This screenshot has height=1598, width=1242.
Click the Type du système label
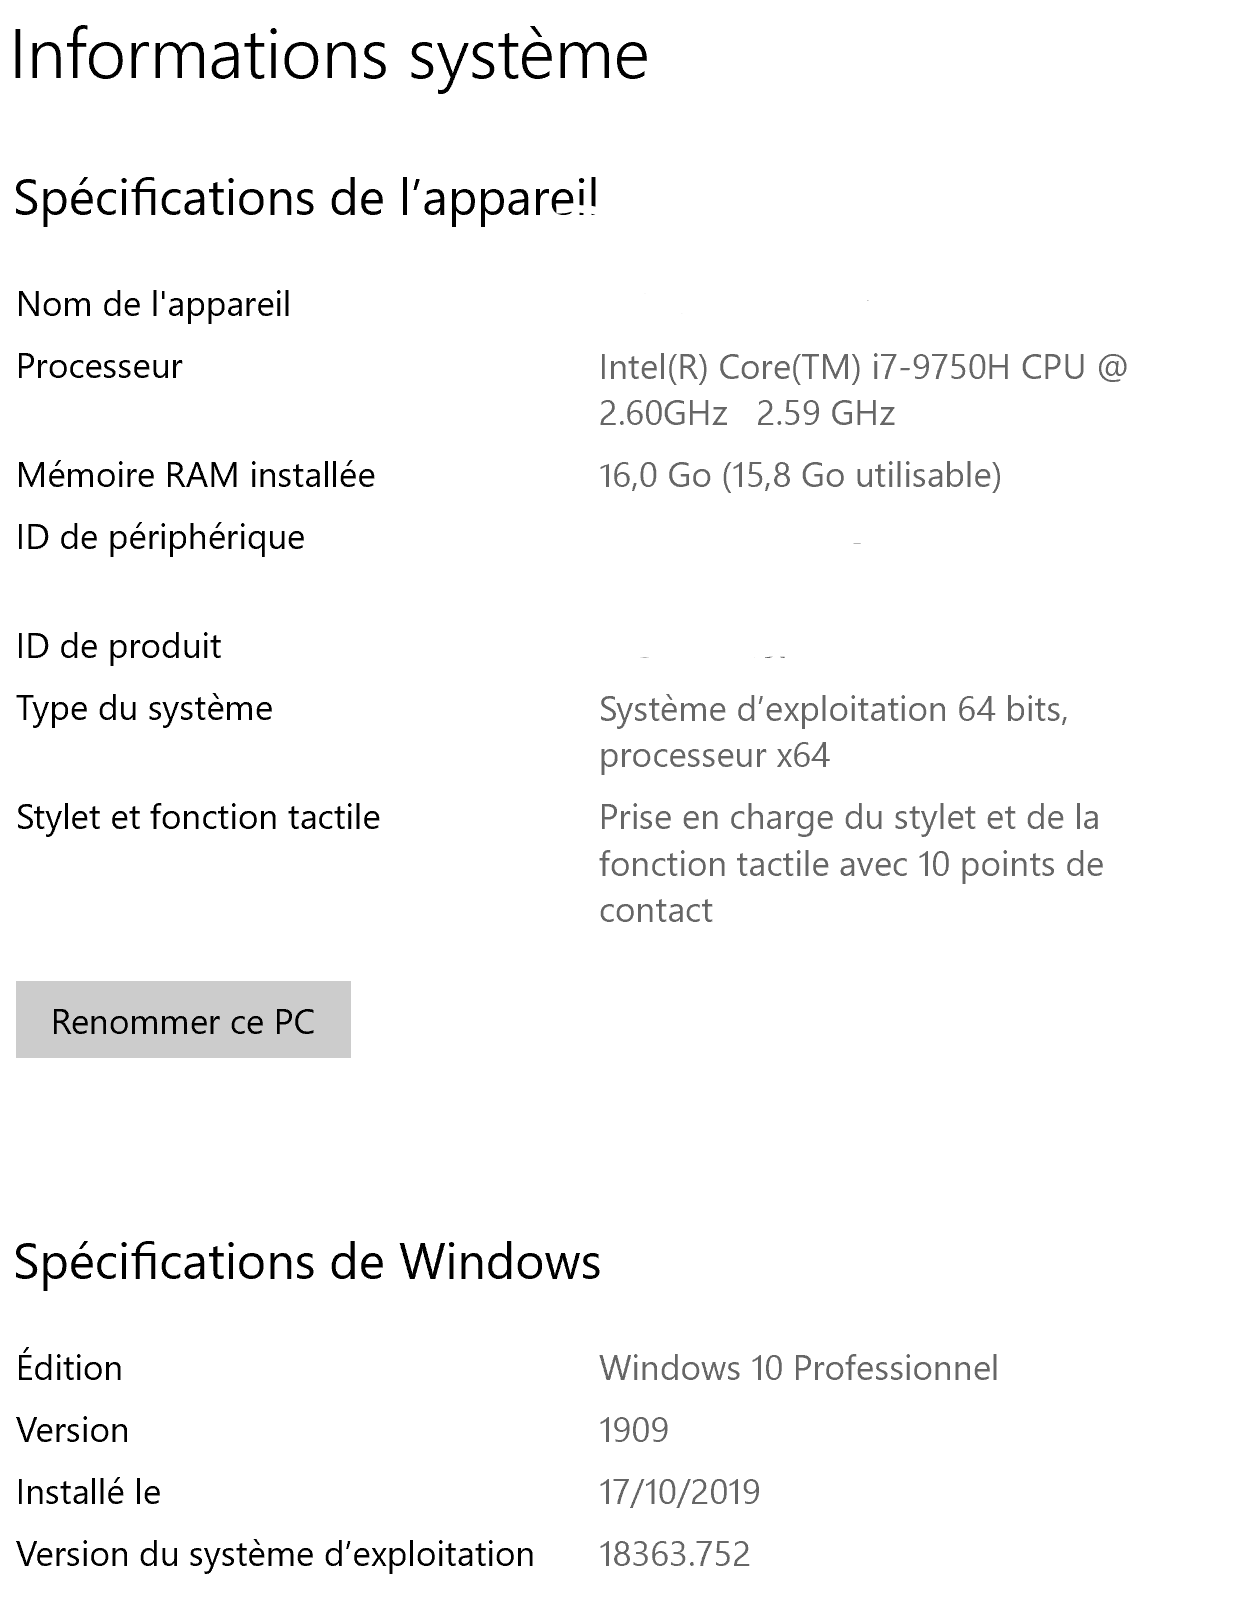144,708
